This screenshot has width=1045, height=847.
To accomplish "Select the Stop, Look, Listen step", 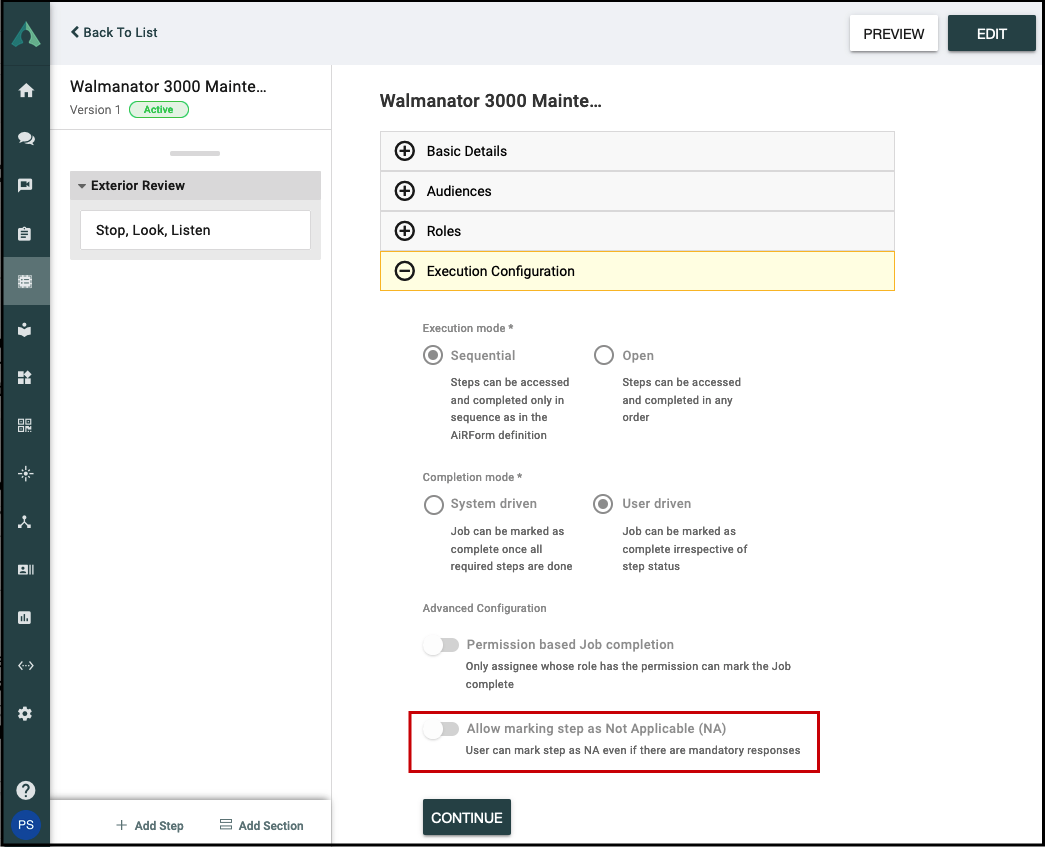I will (195, 230).
